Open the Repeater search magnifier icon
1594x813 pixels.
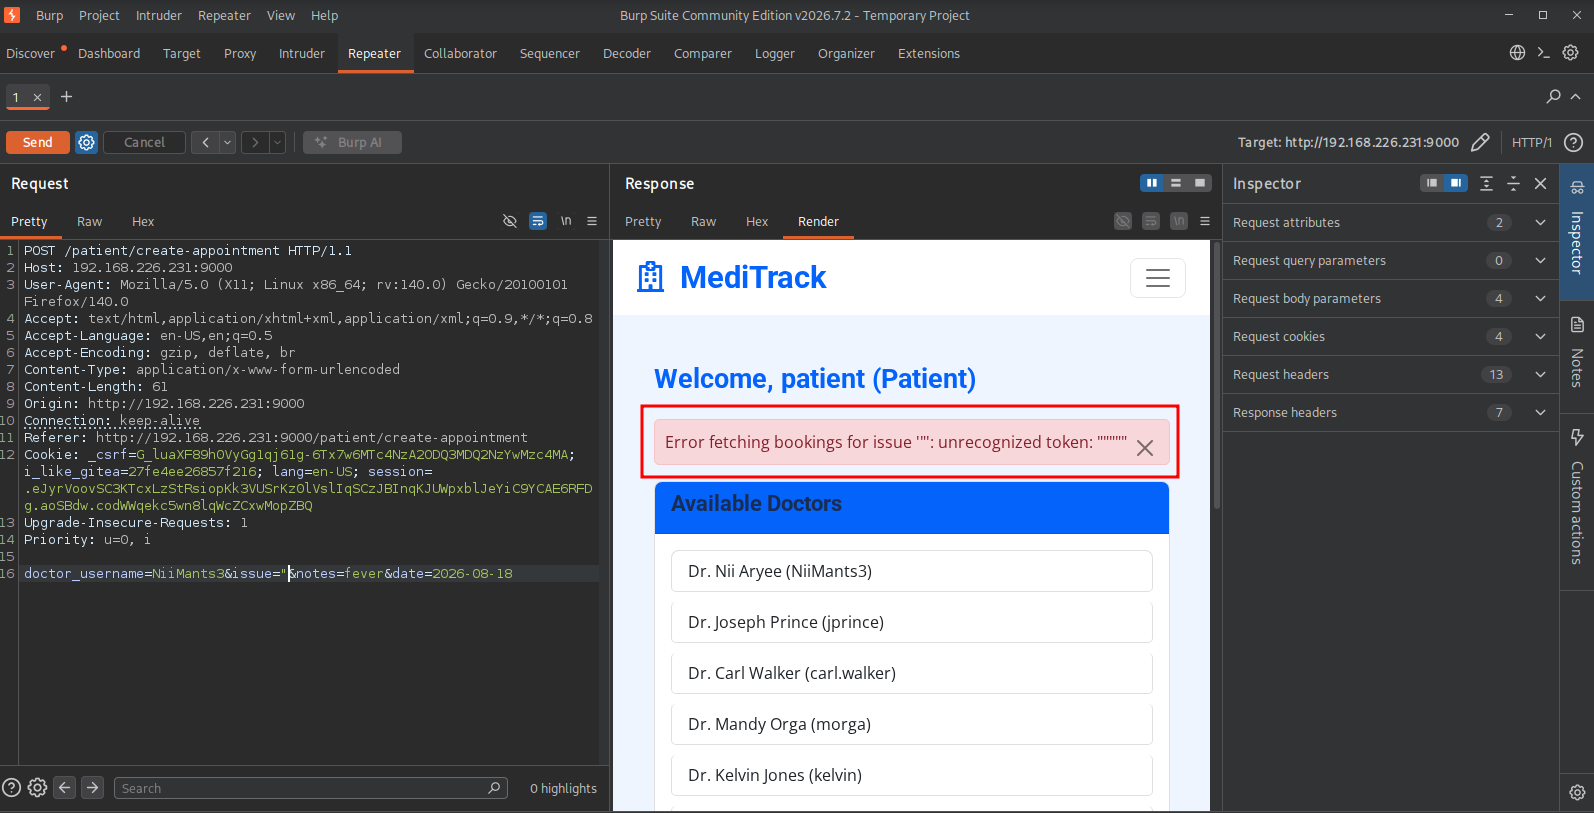[x=1553, y=96]
